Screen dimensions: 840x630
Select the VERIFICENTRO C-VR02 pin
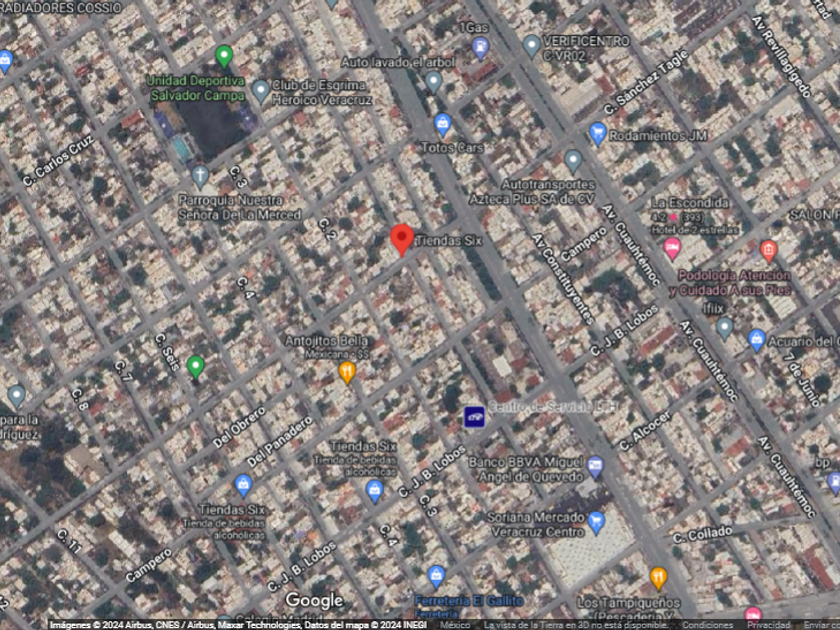click(x=531, y=46)
